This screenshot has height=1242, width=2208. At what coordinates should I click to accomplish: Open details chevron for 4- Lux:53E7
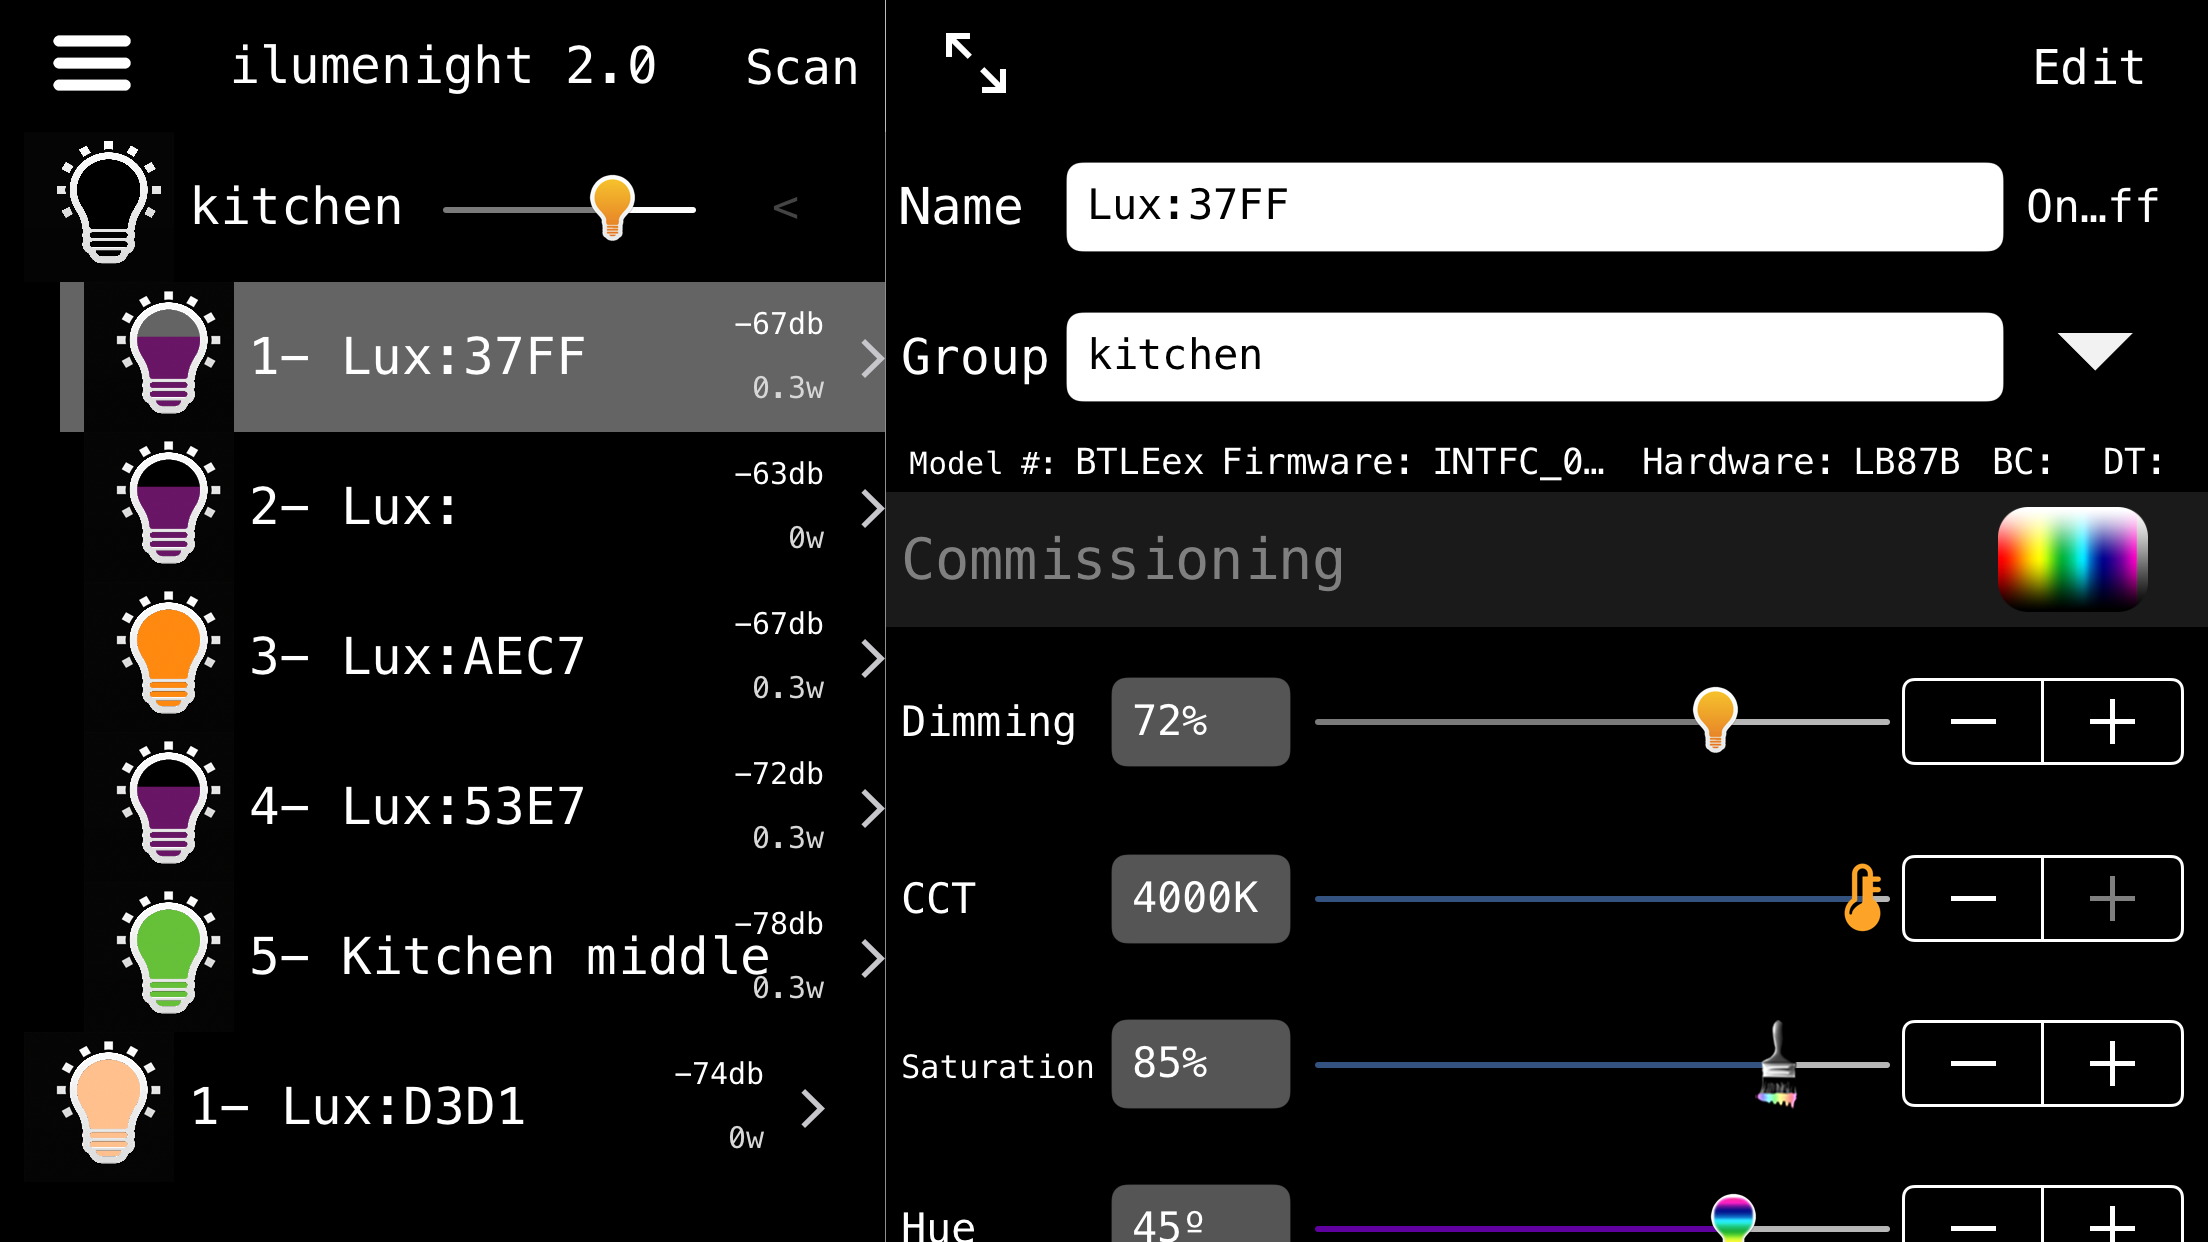click(x=872, y=808)
